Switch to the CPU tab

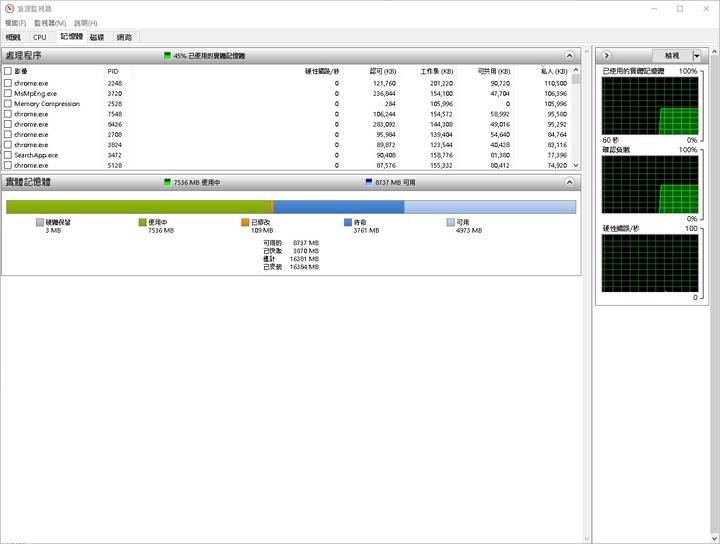click(40, 37)
